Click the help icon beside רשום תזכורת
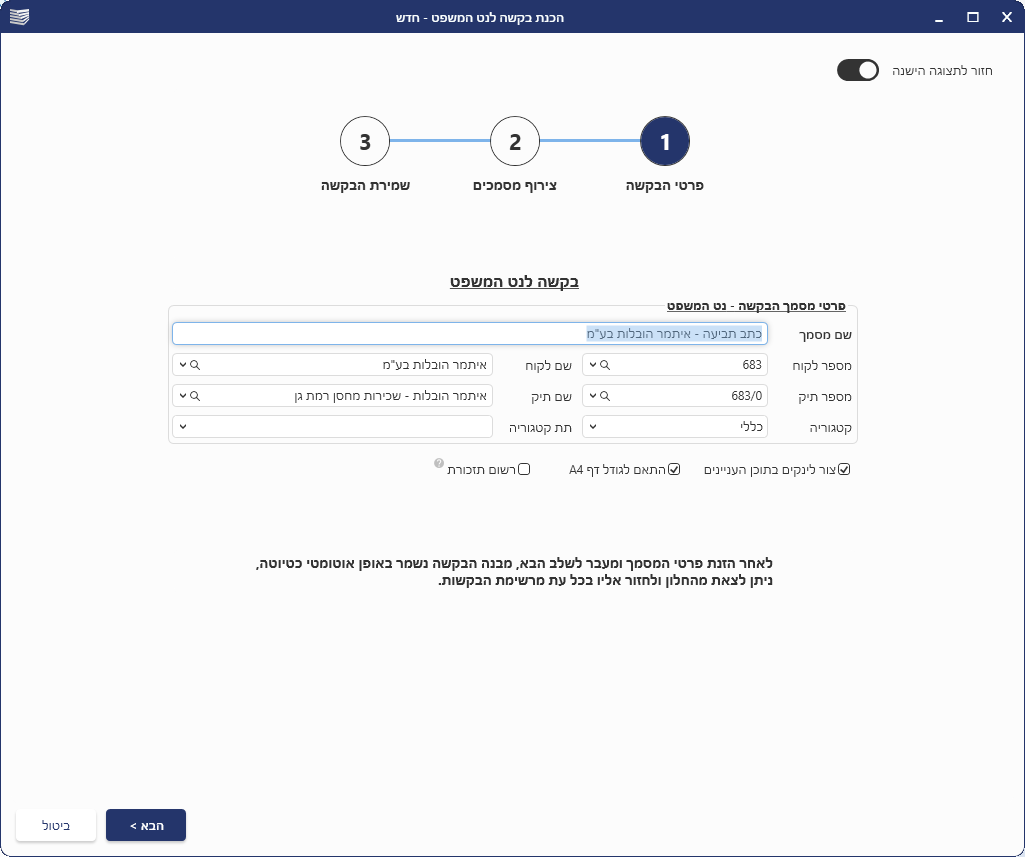This screenshot has width=1025, height=857. (x=438, y=464)
